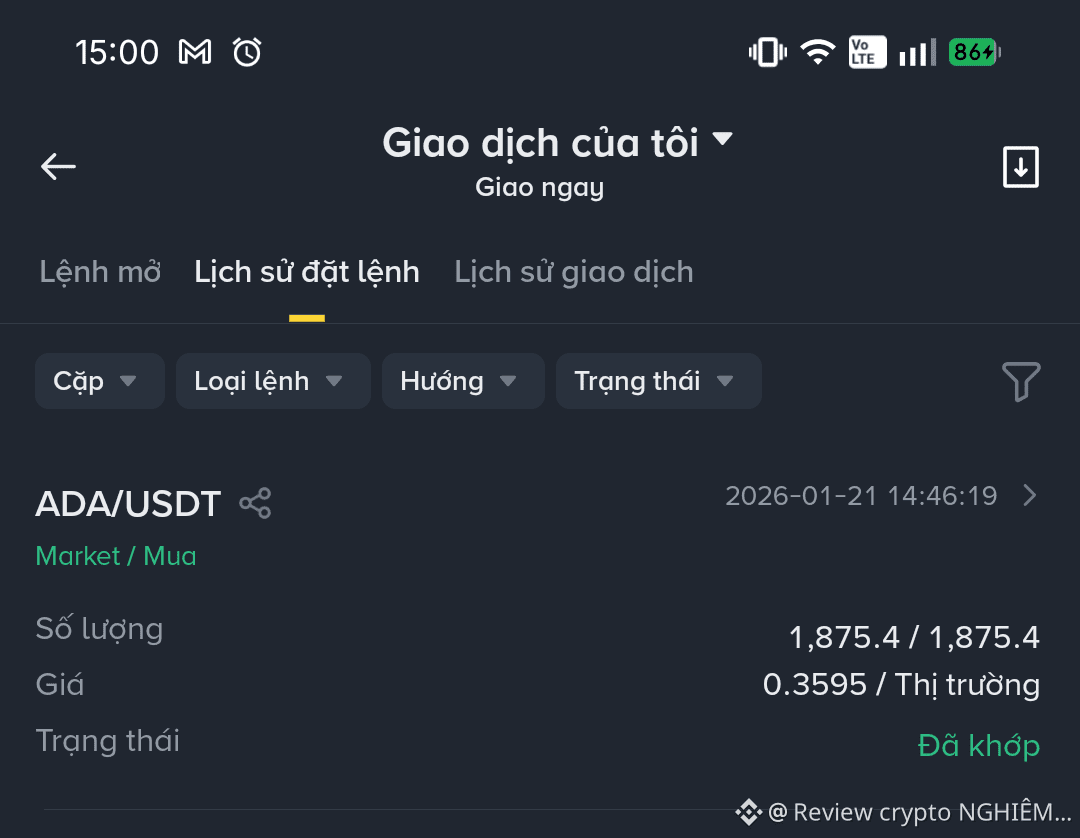Tap the Wi-Fi icon in status bar

818,51
